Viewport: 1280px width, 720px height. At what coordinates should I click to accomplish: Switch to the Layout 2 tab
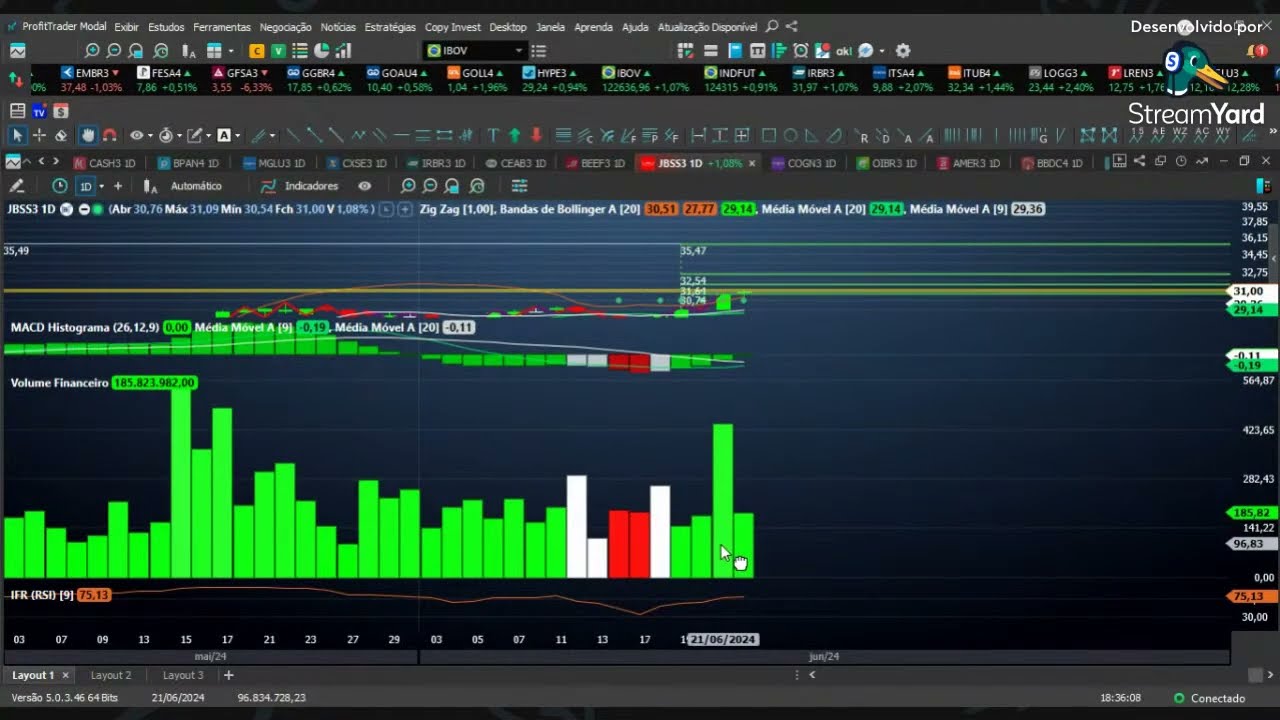[111, 675]
